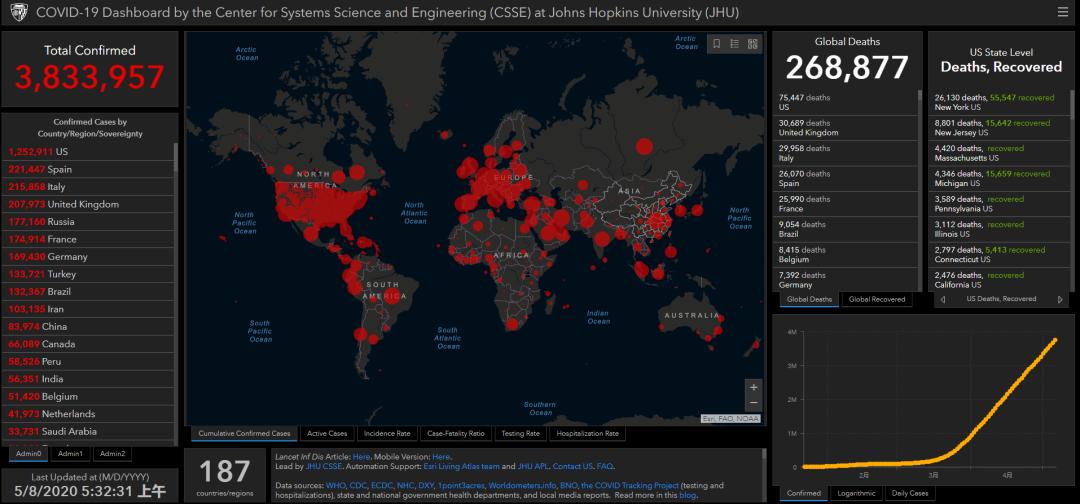The height and width of the screenshot is (504, 1080).
Task: Switch to Global Recovered tab
Action: point(876,299)
